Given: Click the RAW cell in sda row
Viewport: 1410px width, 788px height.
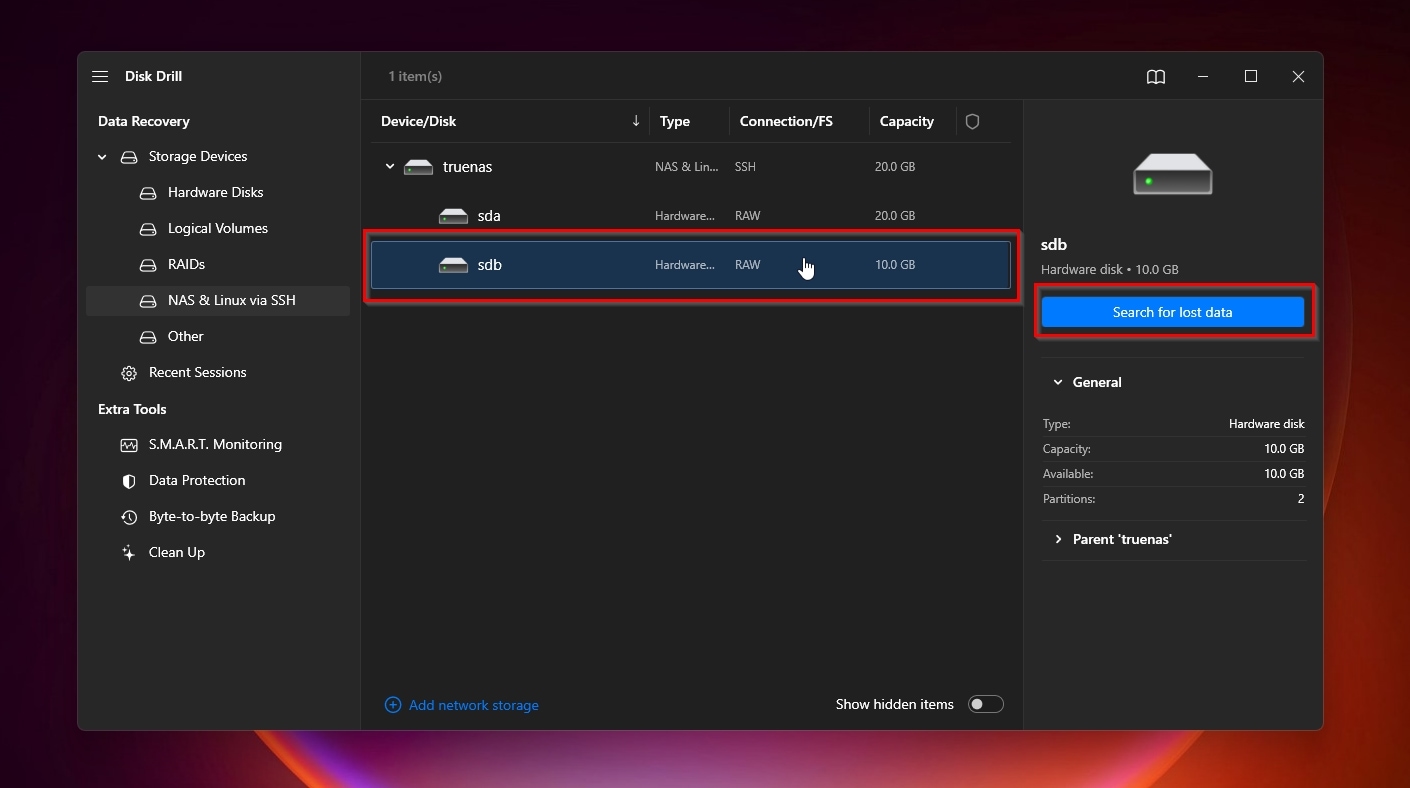Looking at the screenshot, I should tap(747, 216).
